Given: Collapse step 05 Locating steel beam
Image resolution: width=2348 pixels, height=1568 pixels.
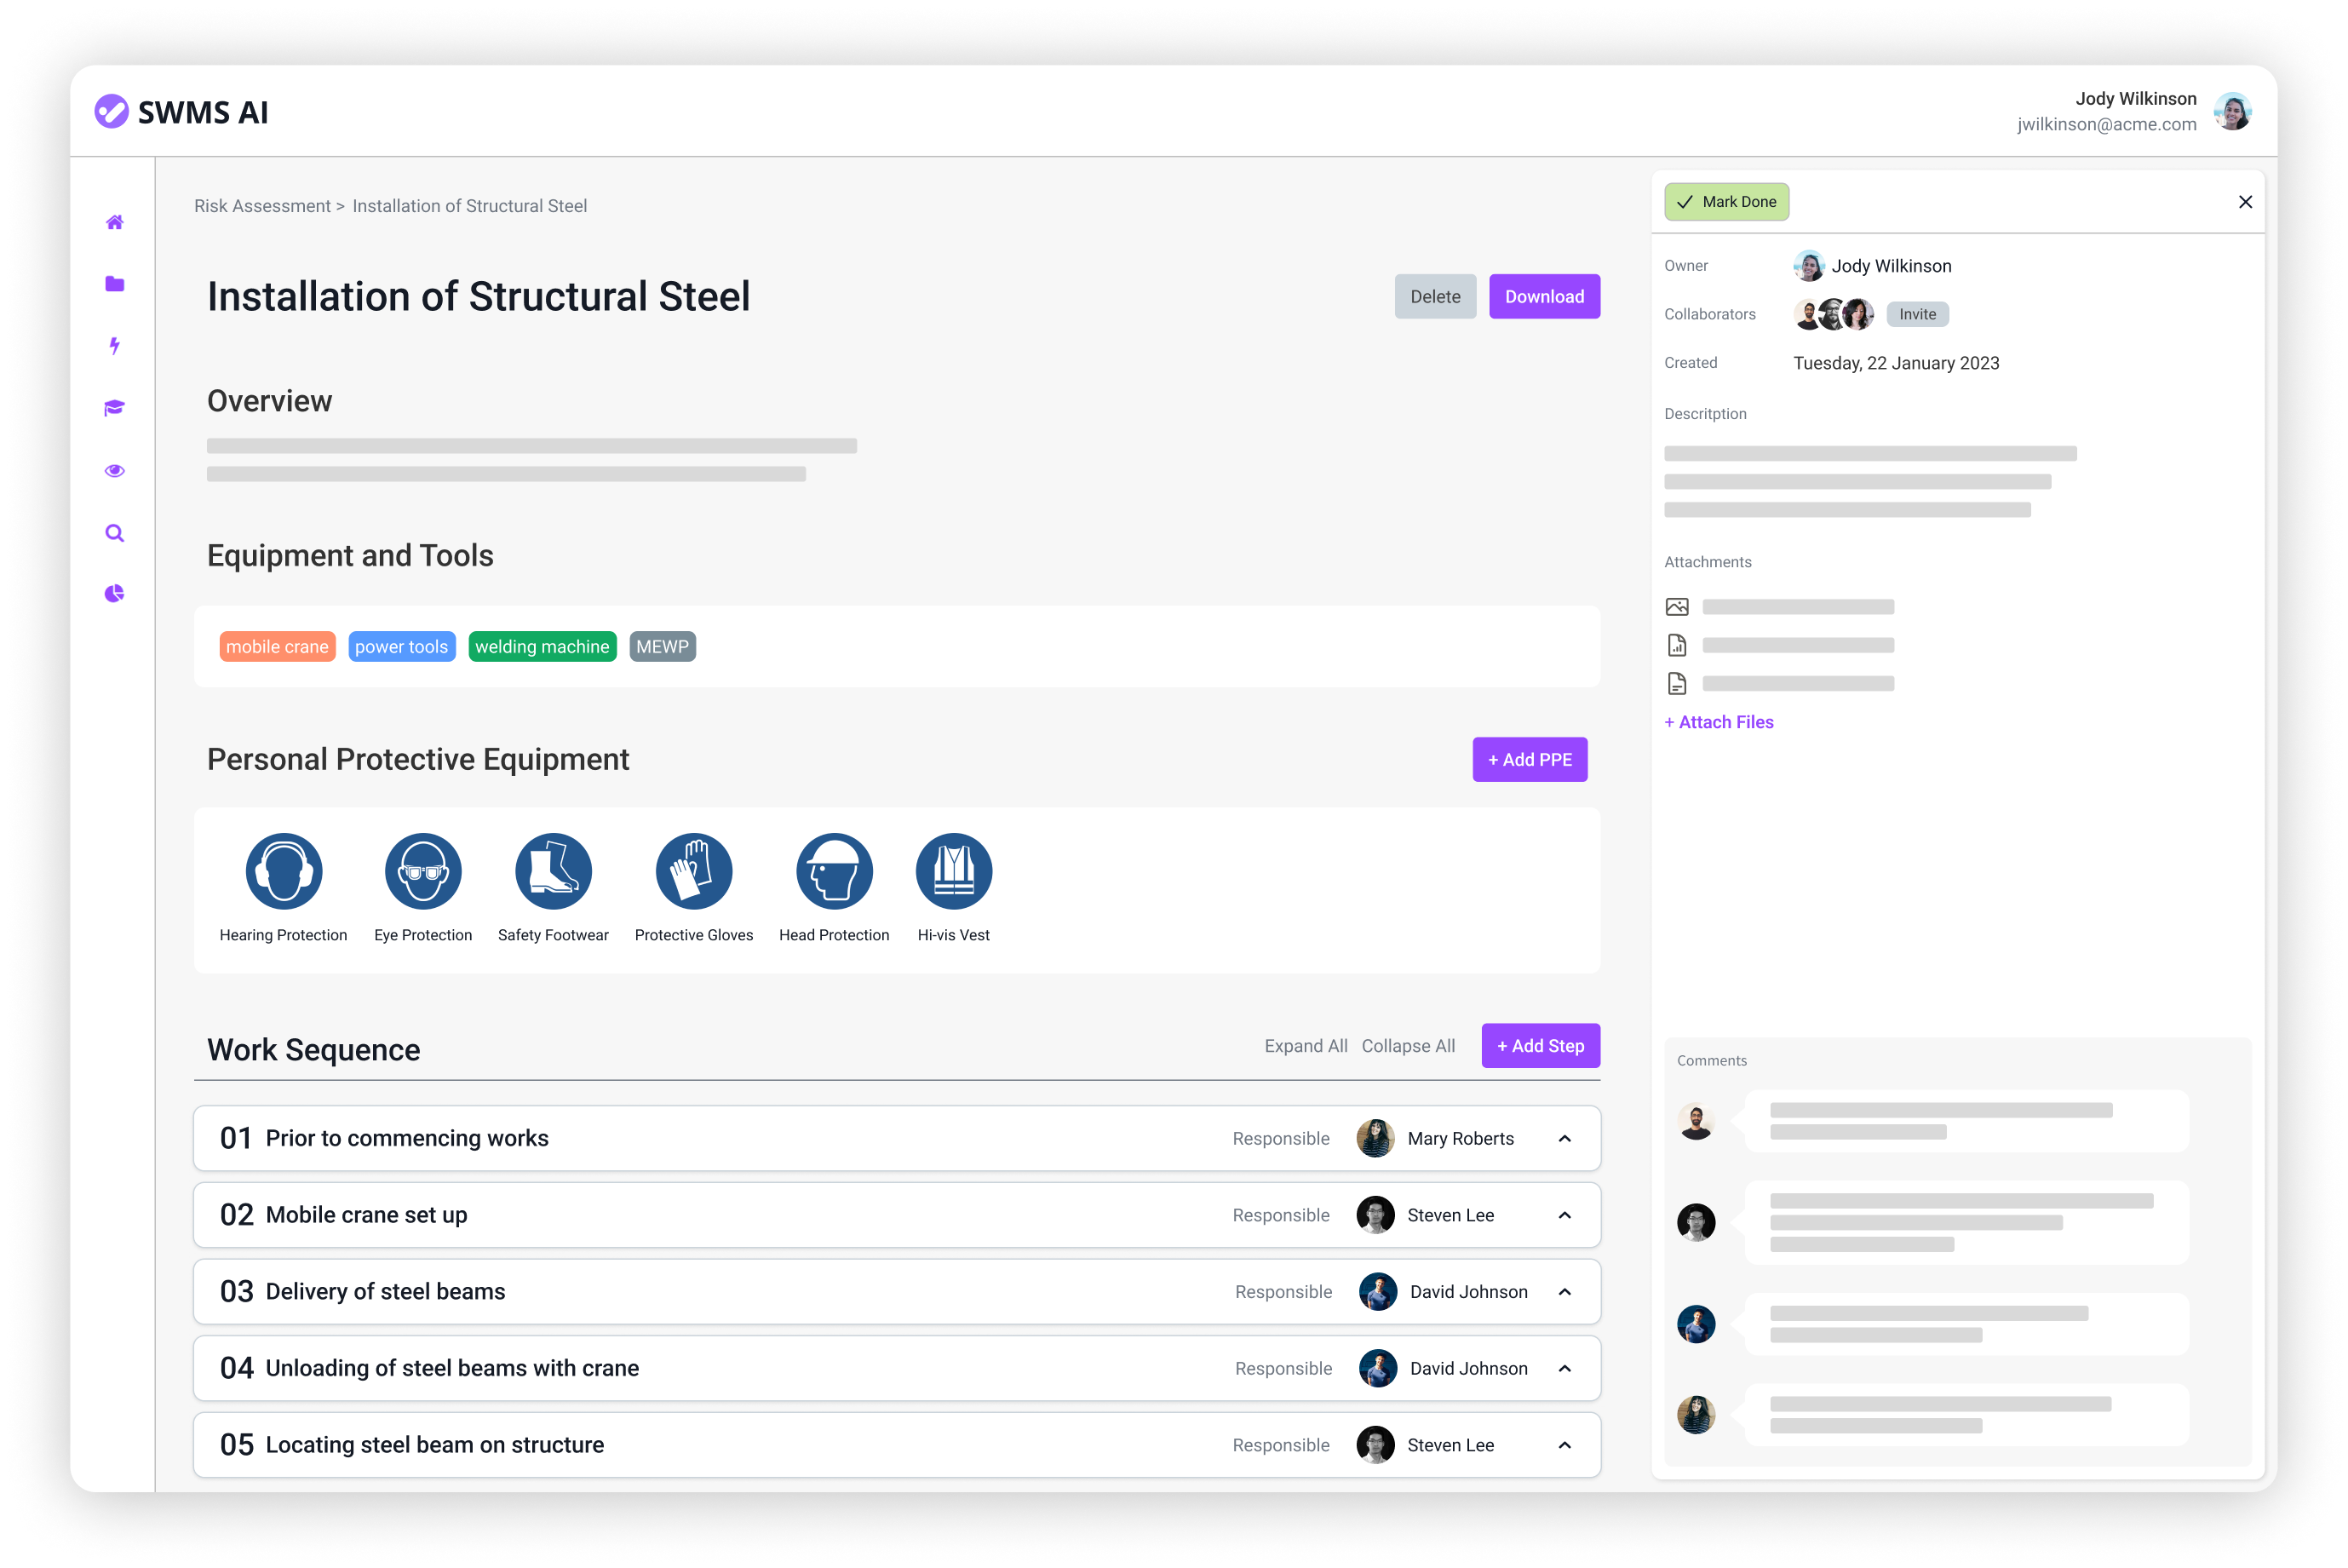Looking at the screenshot, I should (x=1564, y=1445).
